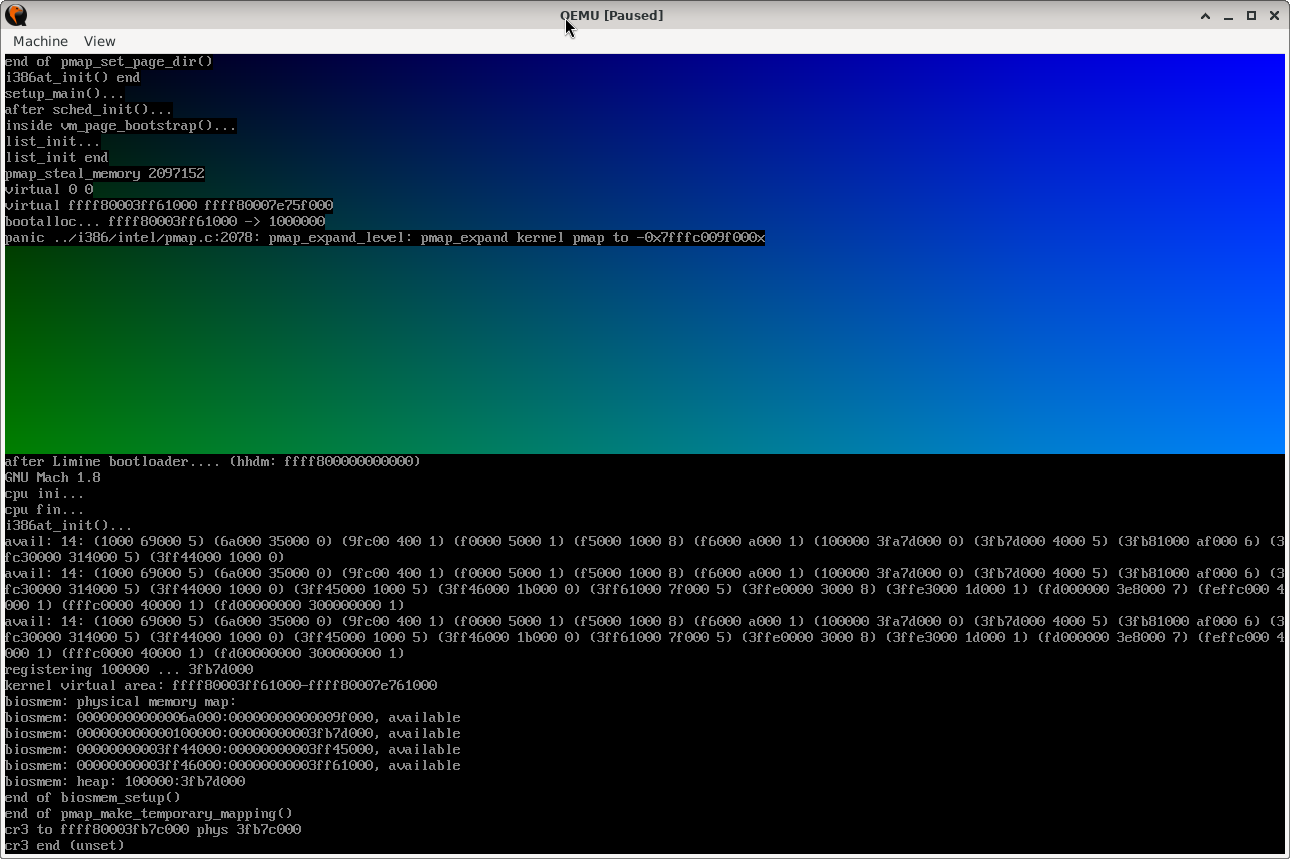Open the View menu

click(x=100, y=41)
